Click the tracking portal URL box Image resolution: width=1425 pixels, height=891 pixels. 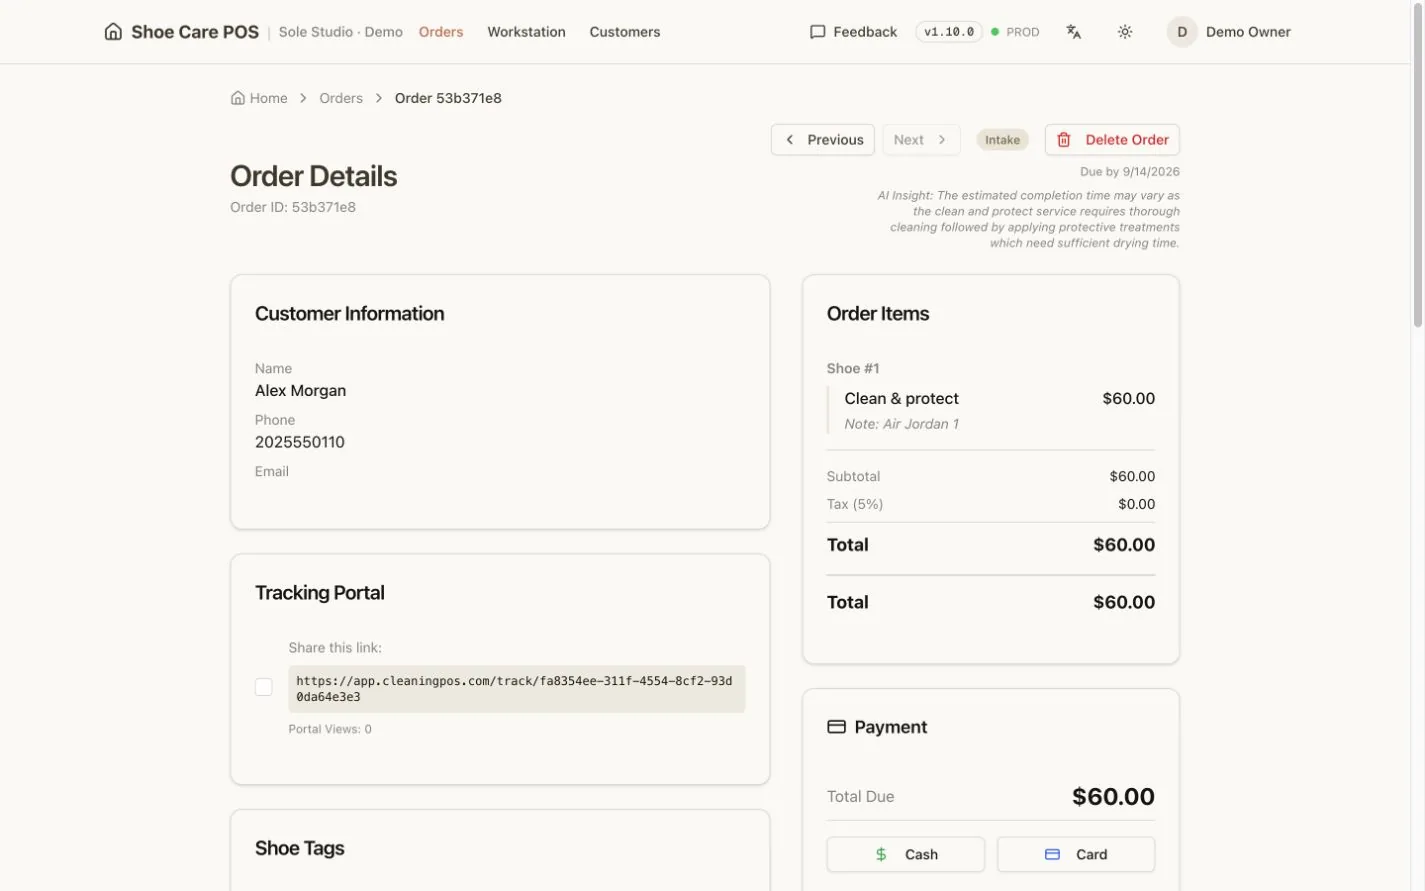tap(517, 689)
